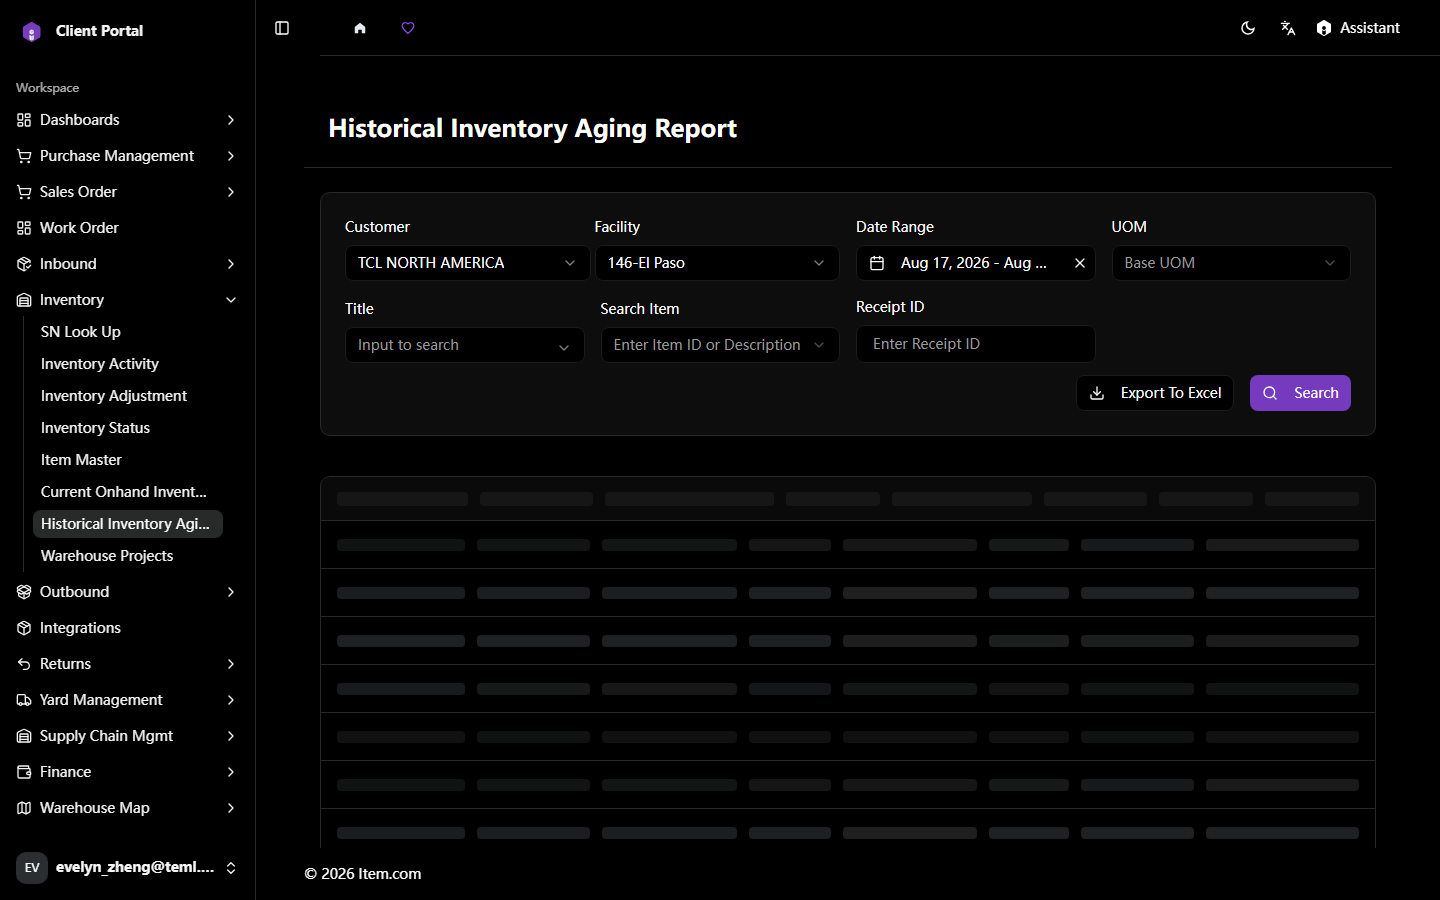The width and height of the screenshot is (1440, 900).
Task: Expand the Returns section
Action: point(128,664)
